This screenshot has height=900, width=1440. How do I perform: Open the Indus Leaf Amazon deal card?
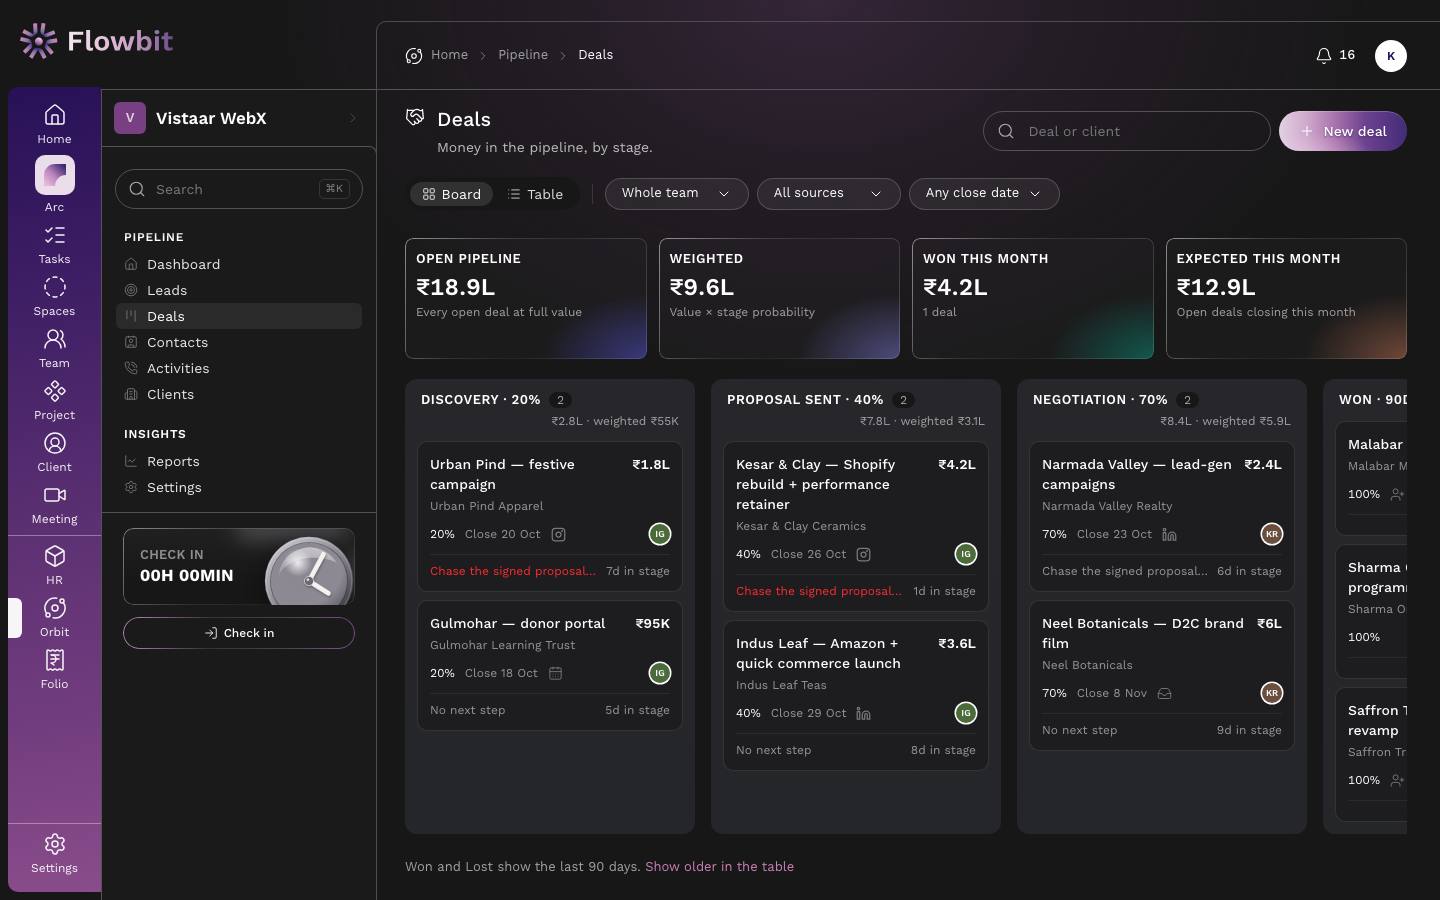856,696
